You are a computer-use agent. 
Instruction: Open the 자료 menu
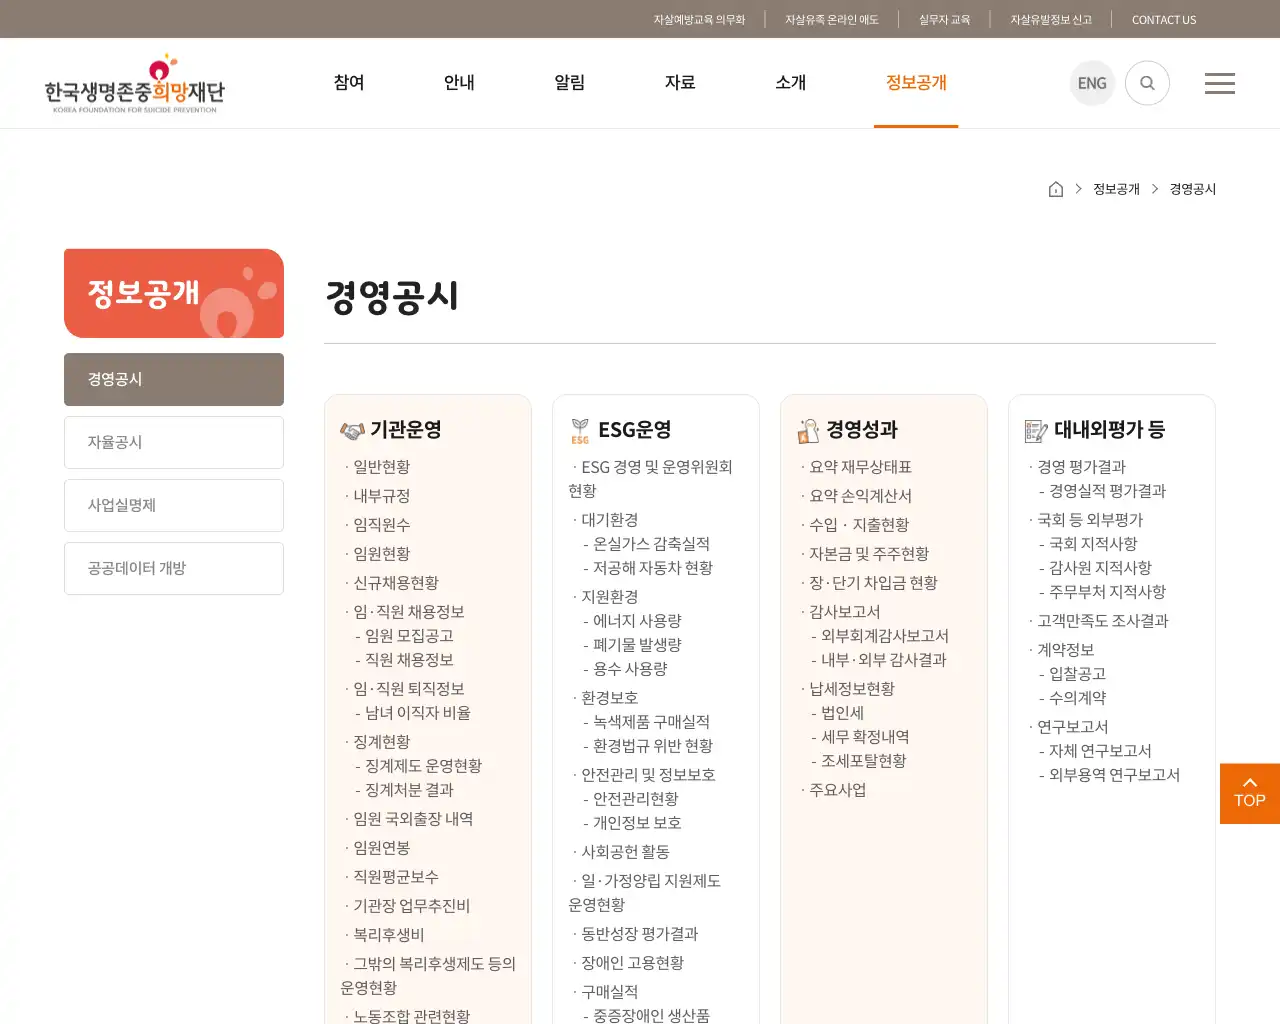(x=679, y=83)
